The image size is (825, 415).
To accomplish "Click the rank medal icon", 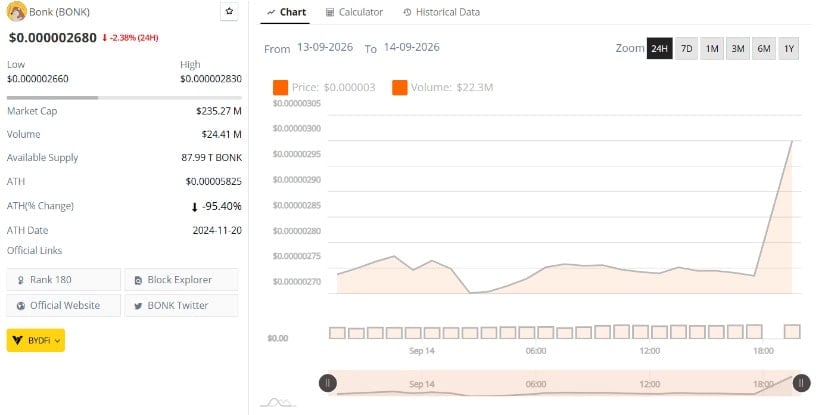I will point(21,280).
